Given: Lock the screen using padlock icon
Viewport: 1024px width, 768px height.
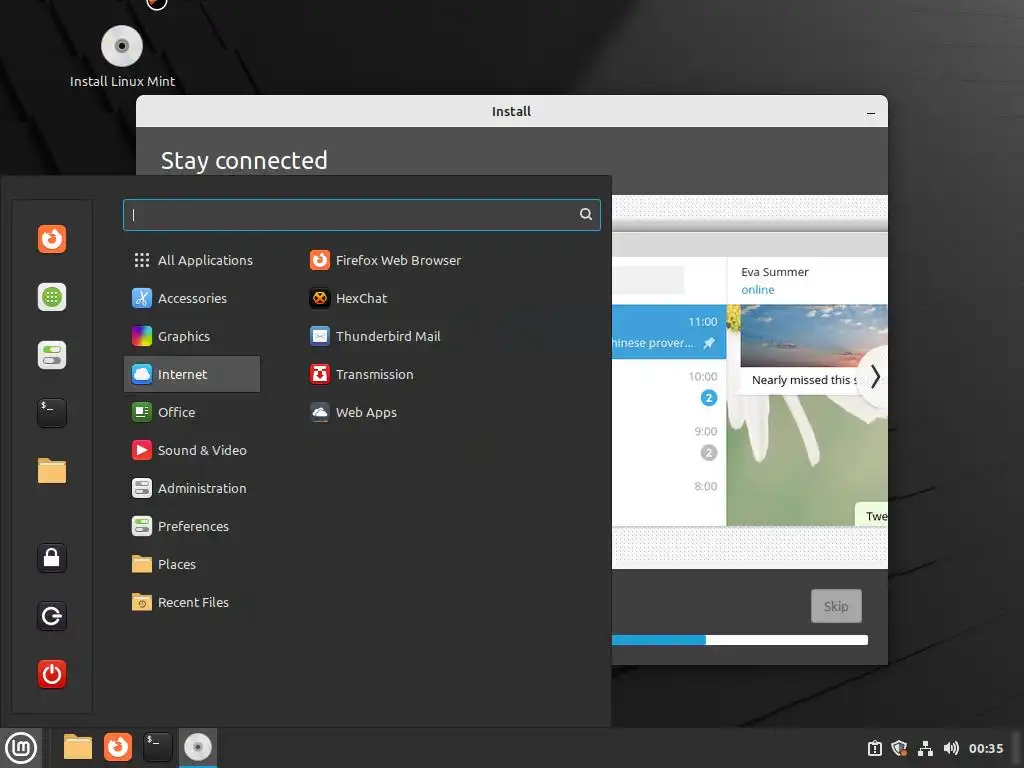Looking at the screenshot, I should coord(52,558).
